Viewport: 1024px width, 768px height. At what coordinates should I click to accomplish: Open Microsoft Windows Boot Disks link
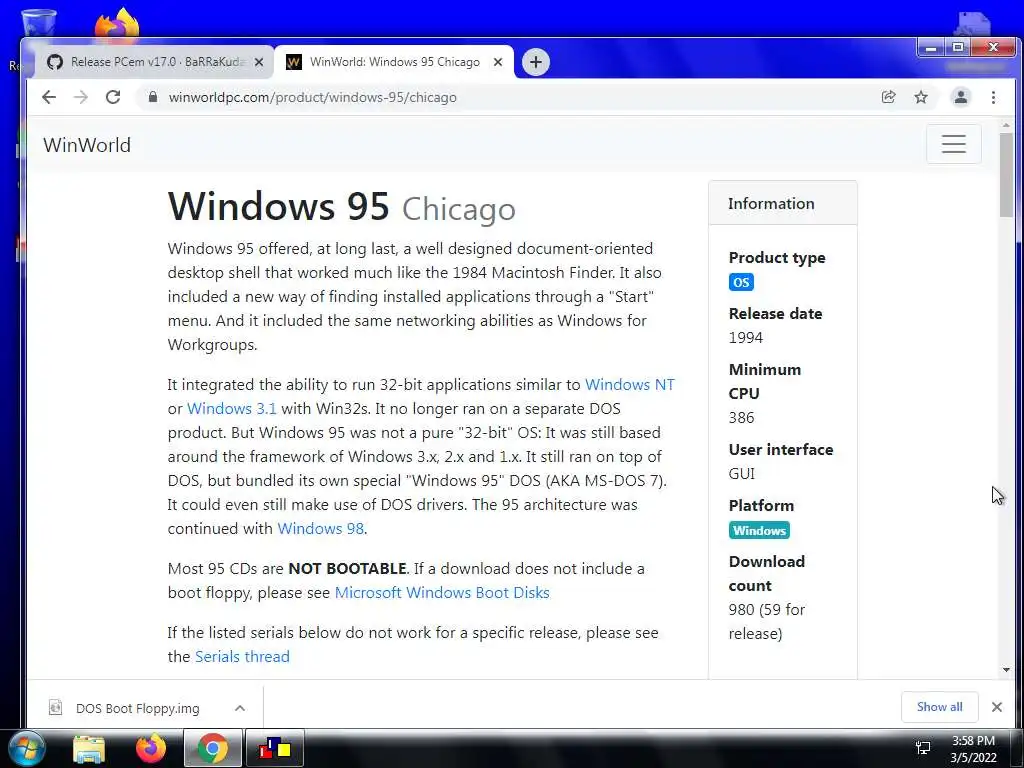pyautogui.click(x=442, y=592)
